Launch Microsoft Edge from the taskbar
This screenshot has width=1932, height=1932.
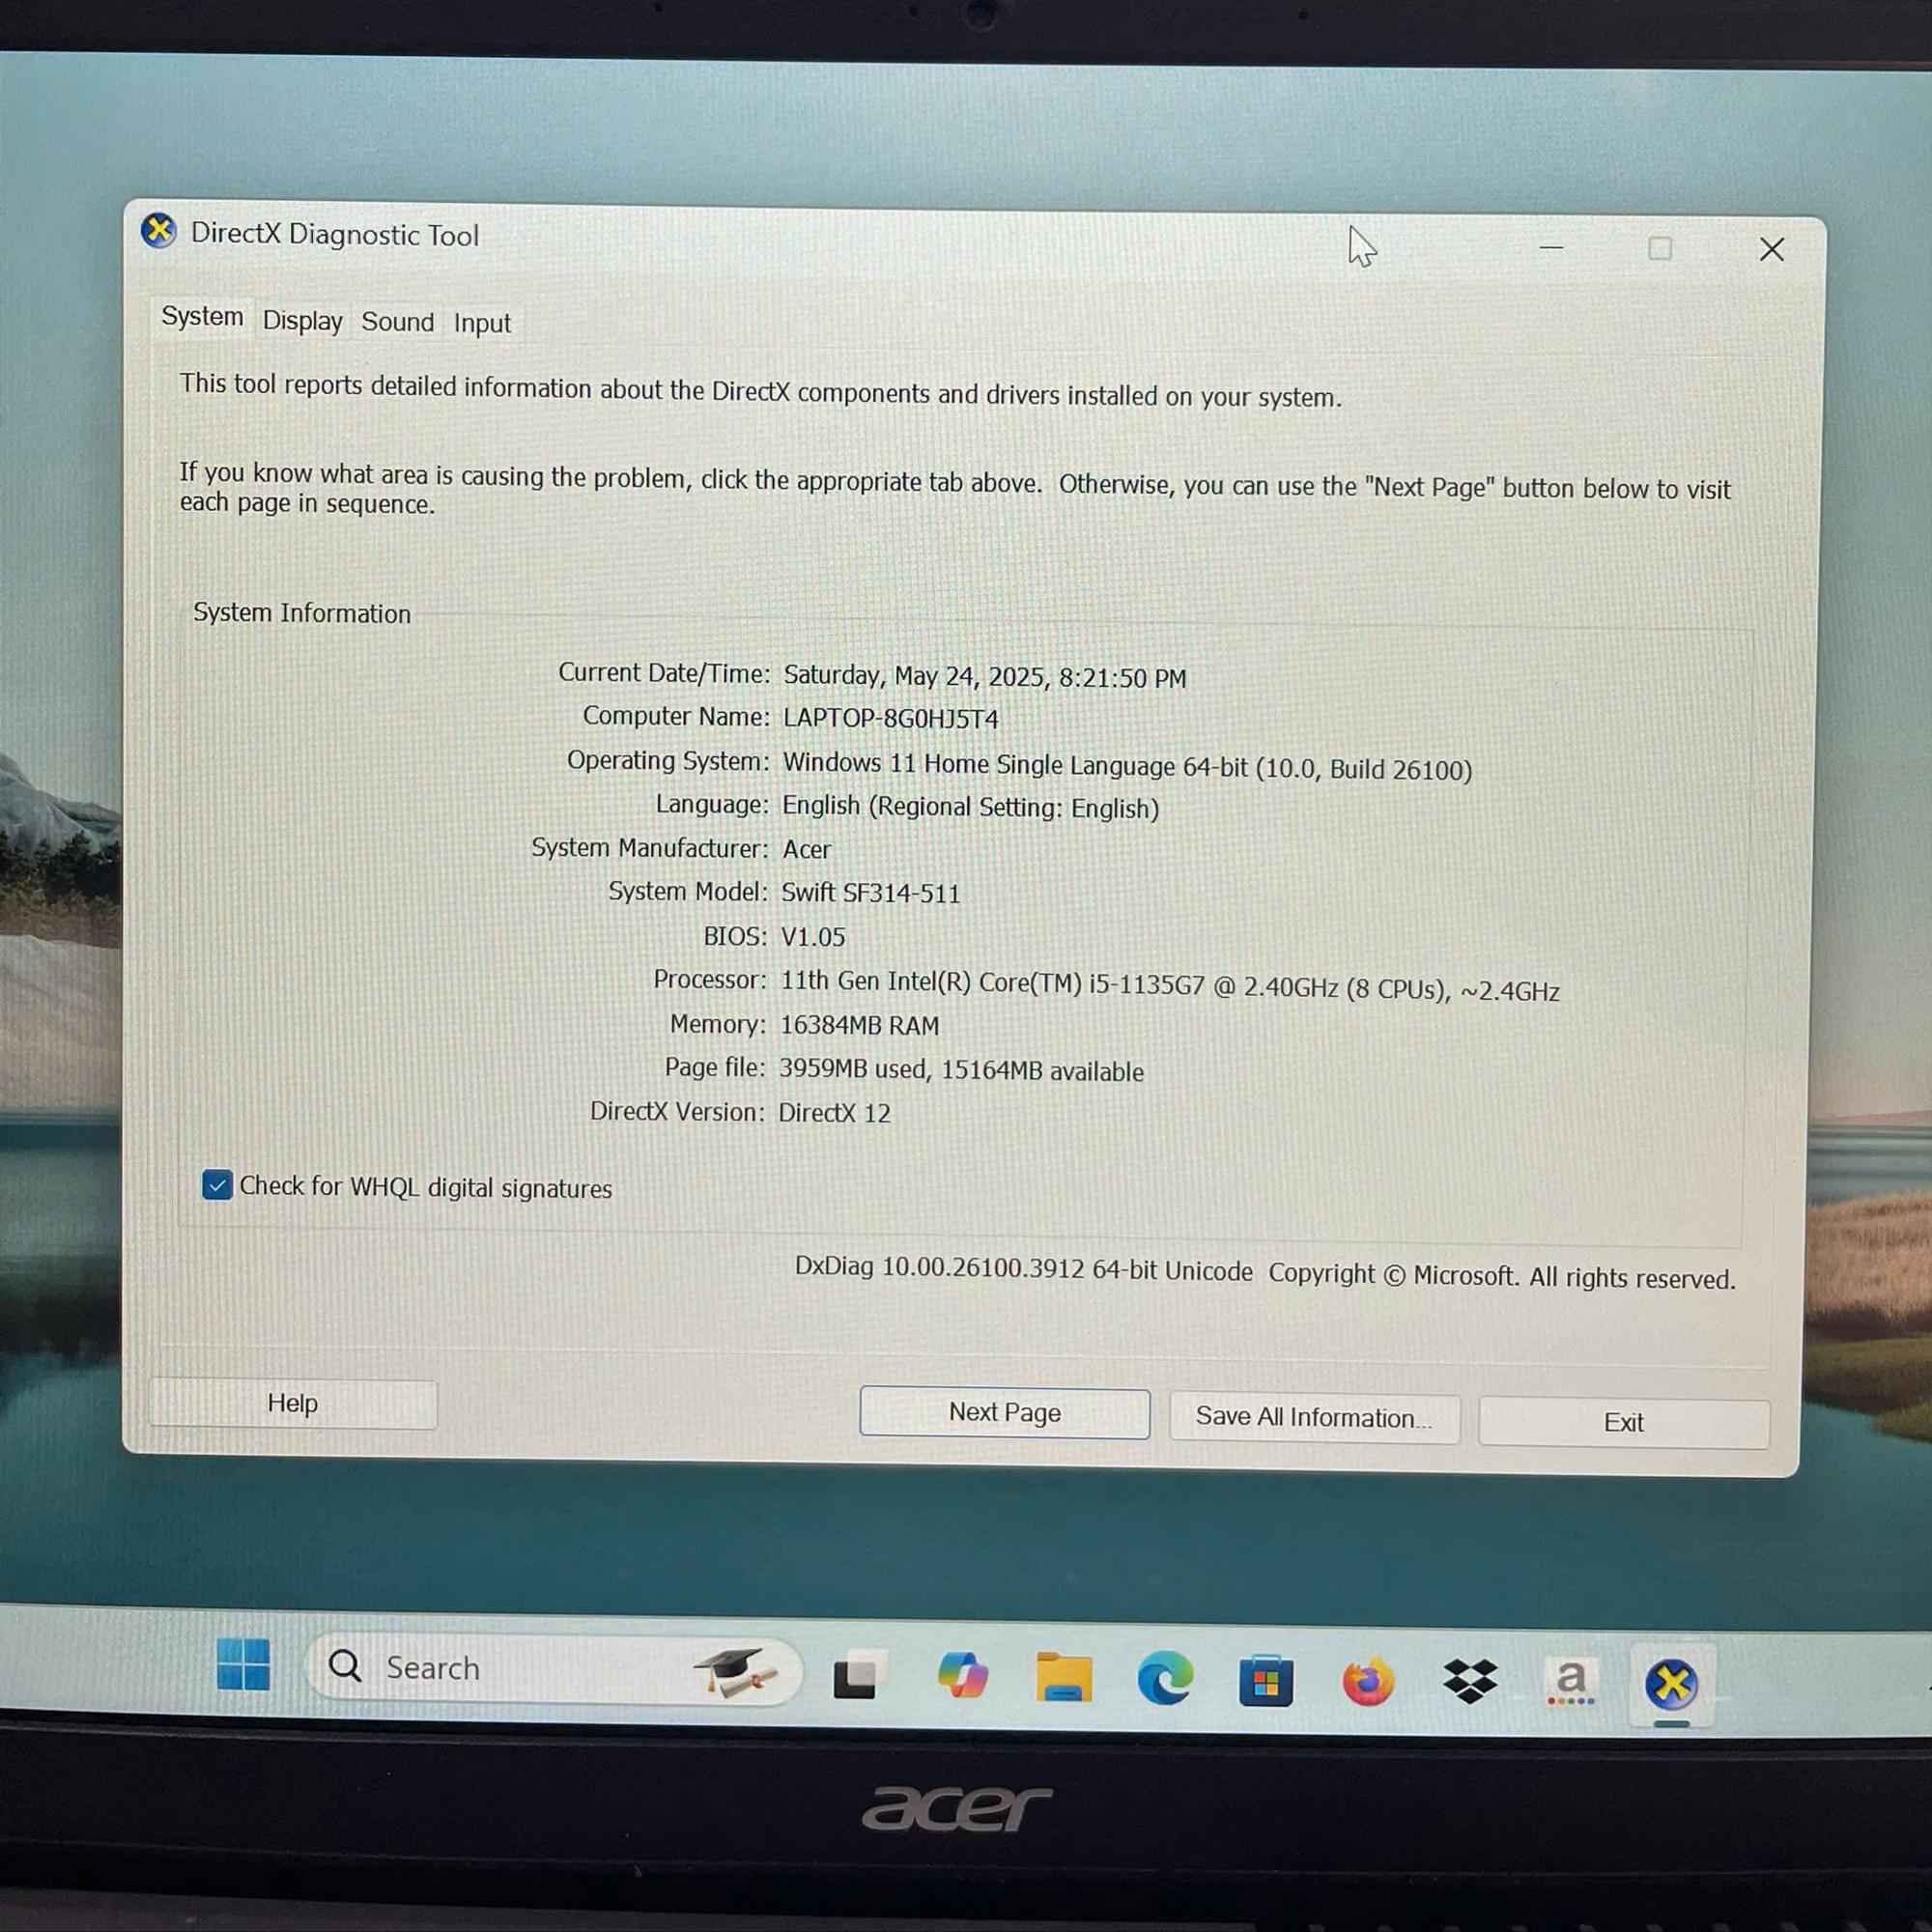click(x=1165, y=1678)
